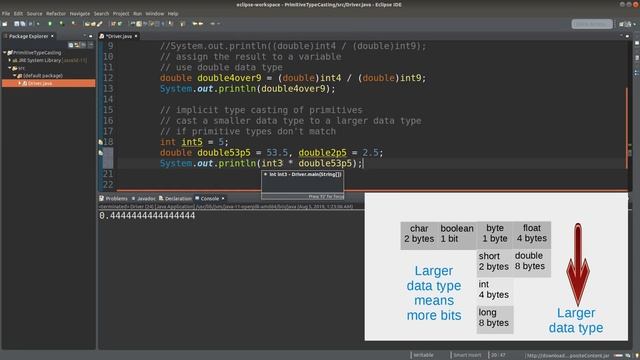The image size is (640, 360).
Task: Toggle Link with Editor in Package Explorer
Action: coord(77,45)
